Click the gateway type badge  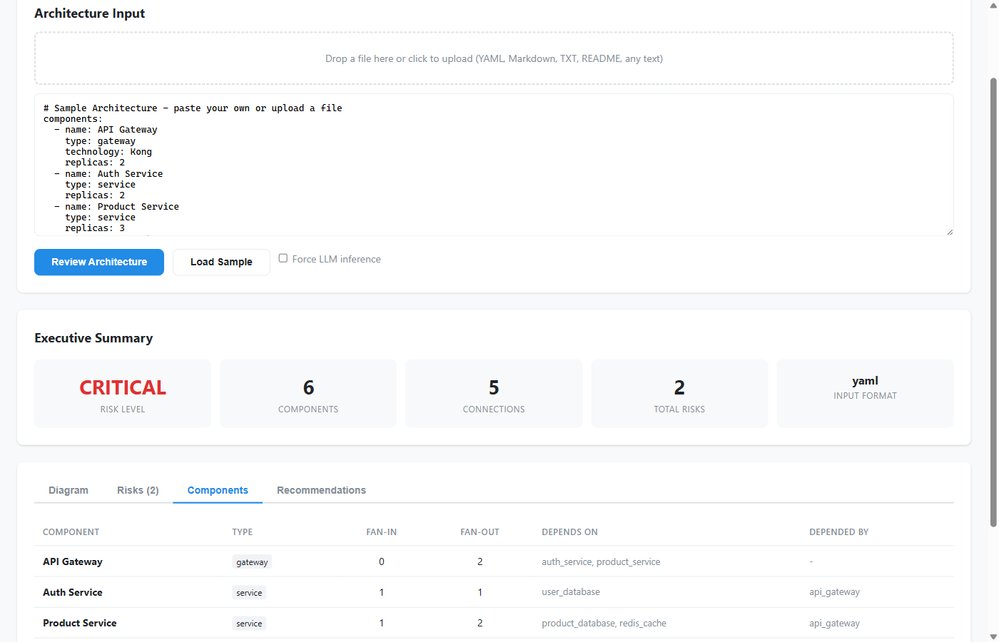click(x=251, y=562)
